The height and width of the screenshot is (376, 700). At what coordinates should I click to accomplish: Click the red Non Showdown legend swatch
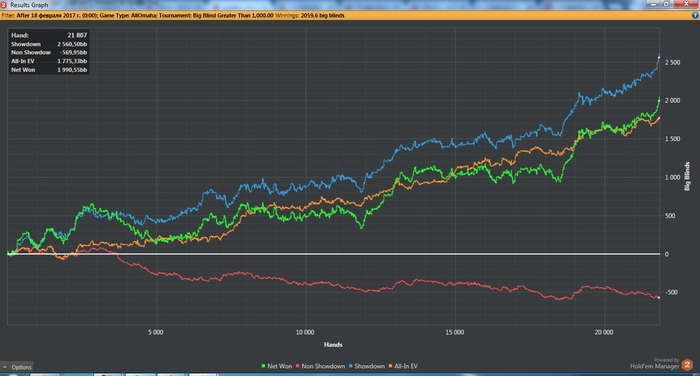[297, 366]
